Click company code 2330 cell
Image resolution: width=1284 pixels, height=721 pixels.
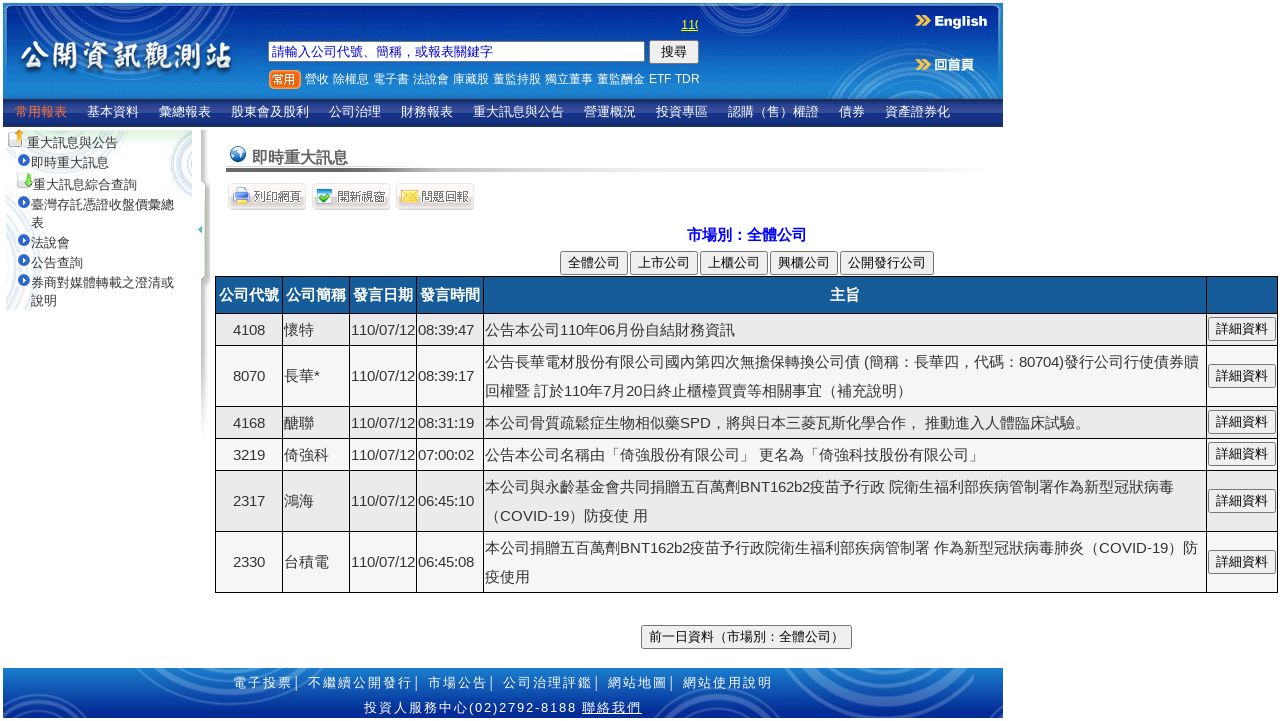(249, 562)
